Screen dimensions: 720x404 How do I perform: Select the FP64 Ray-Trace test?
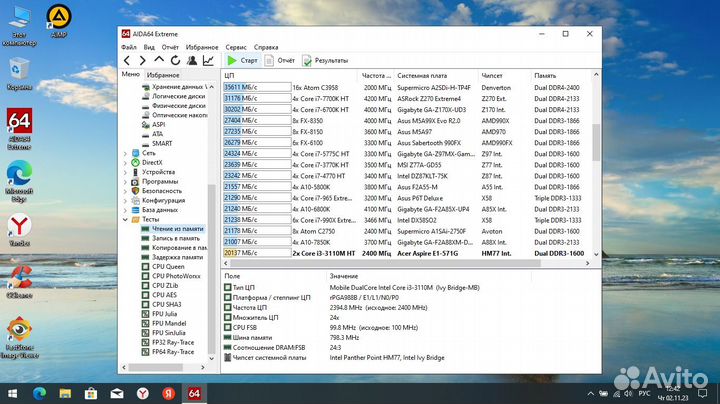pyautogui.click(x=168, y=352)
